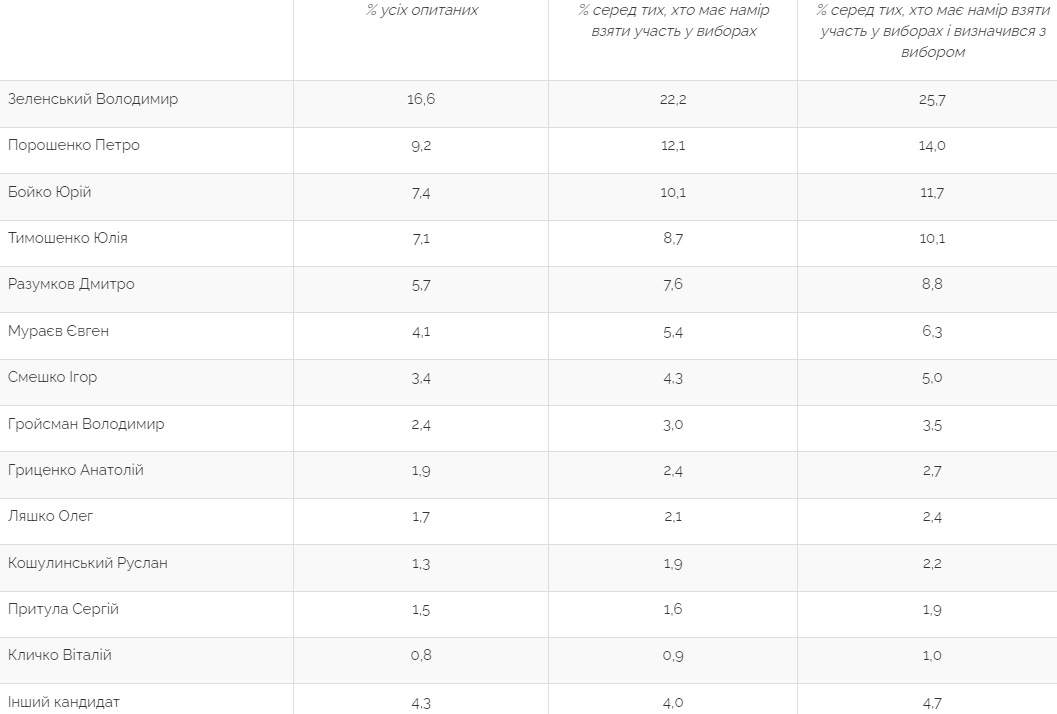Viewport: 1057px width, 714px height.
Task: Click the 16,6 value in first data column
Action: click(x=421, y=100)
